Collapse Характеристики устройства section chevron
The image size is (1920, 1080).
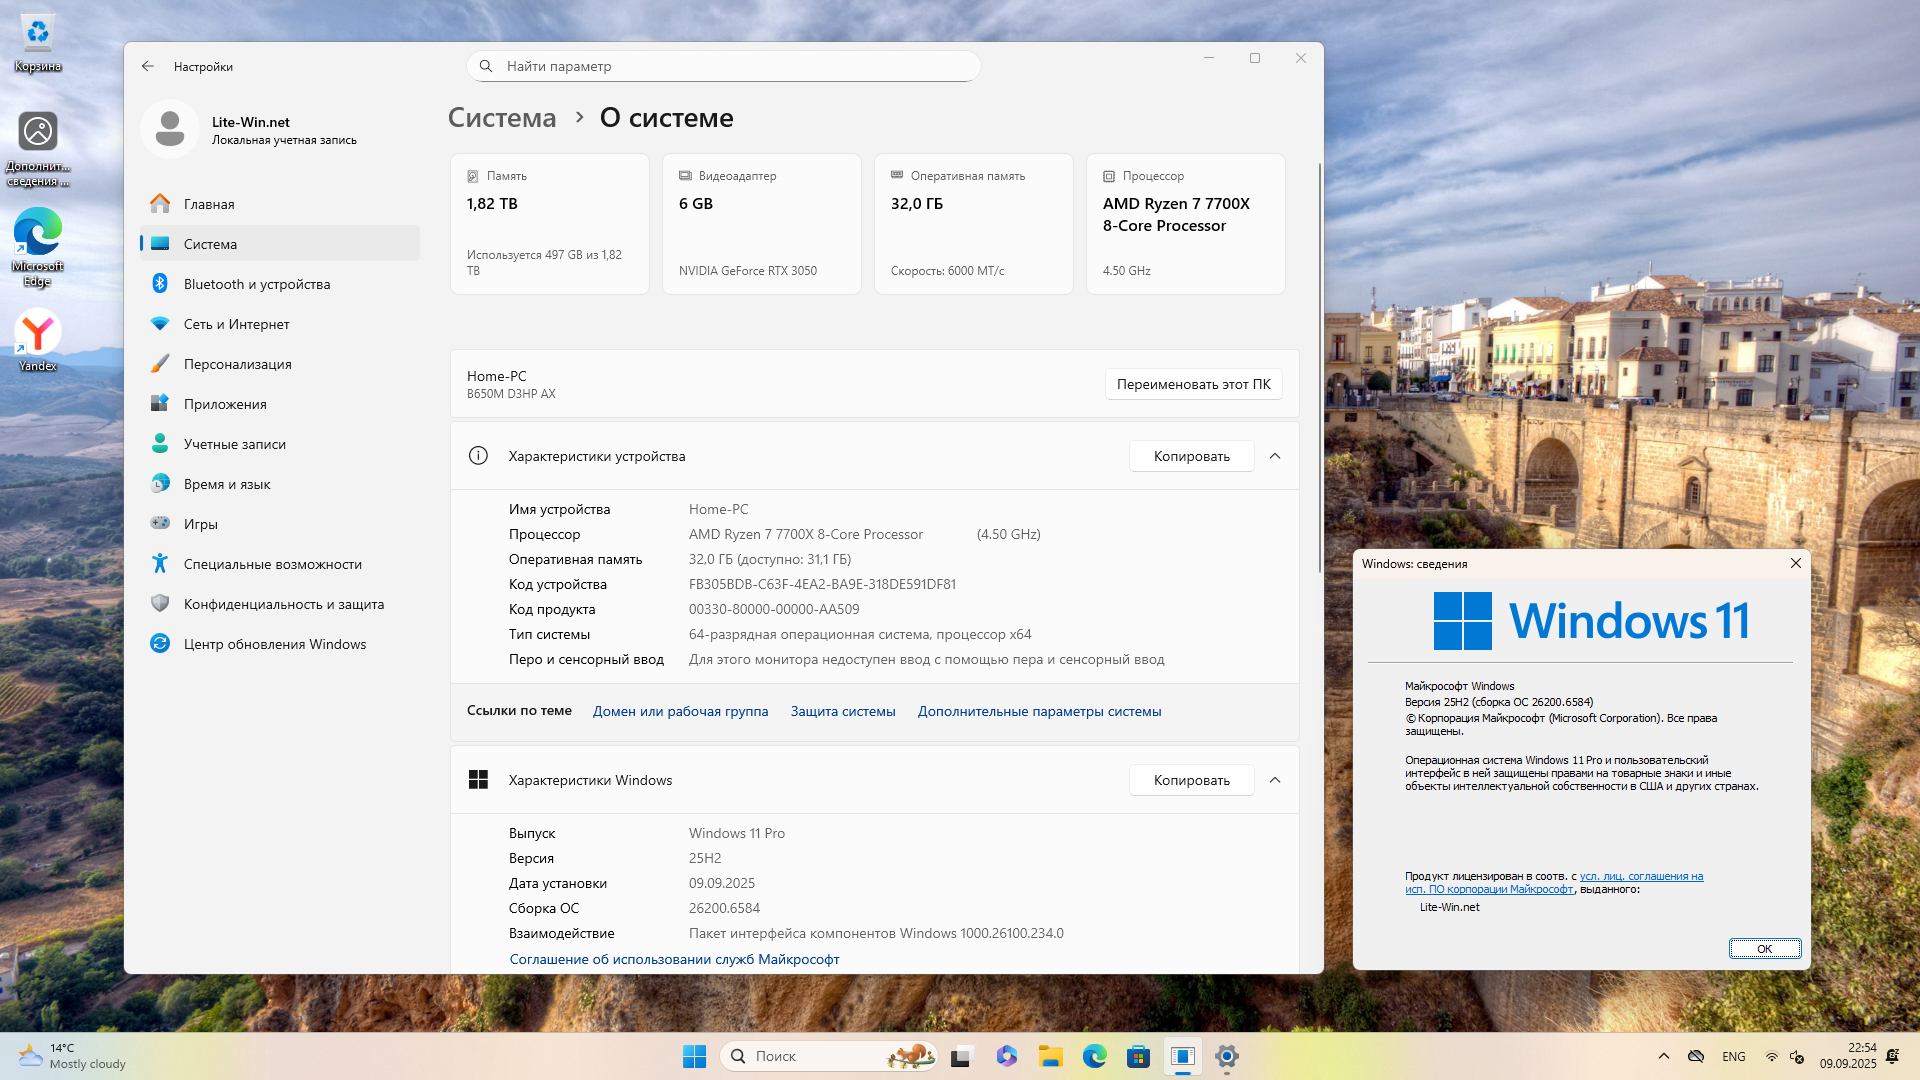point(1275,456)
